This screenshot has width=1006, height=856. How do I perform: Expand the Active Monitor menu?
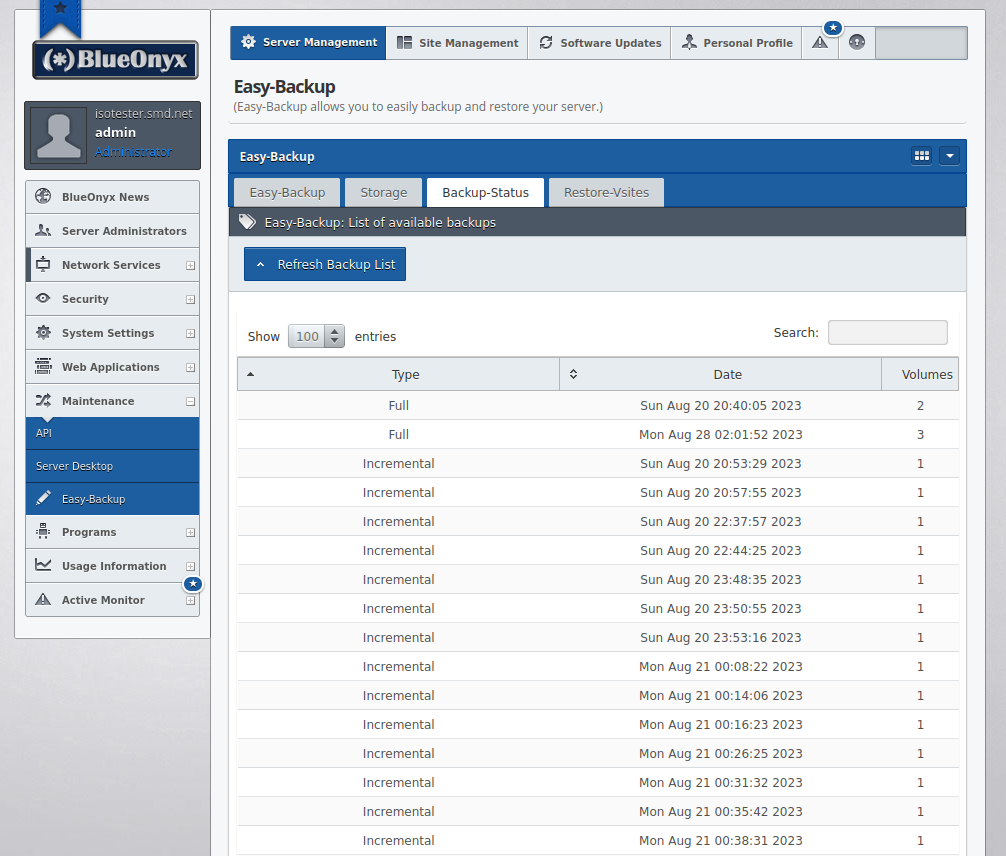191,601
